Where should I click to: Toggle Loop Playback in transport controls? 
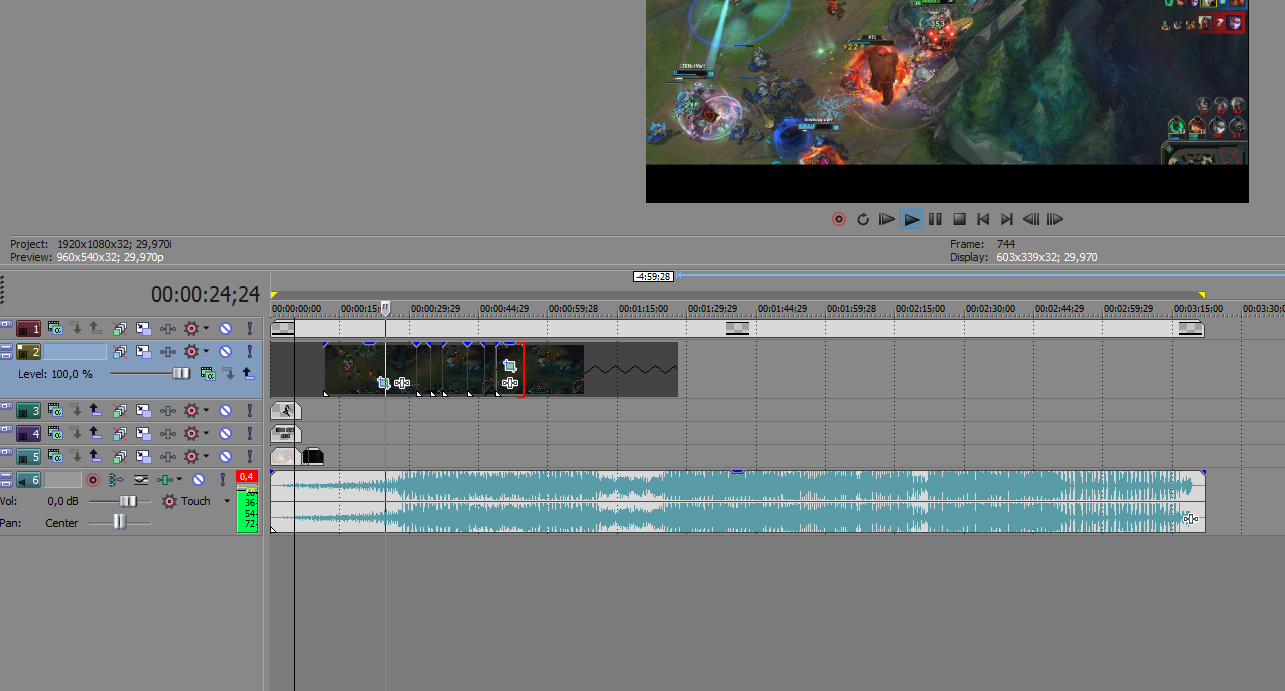point(863,219)
